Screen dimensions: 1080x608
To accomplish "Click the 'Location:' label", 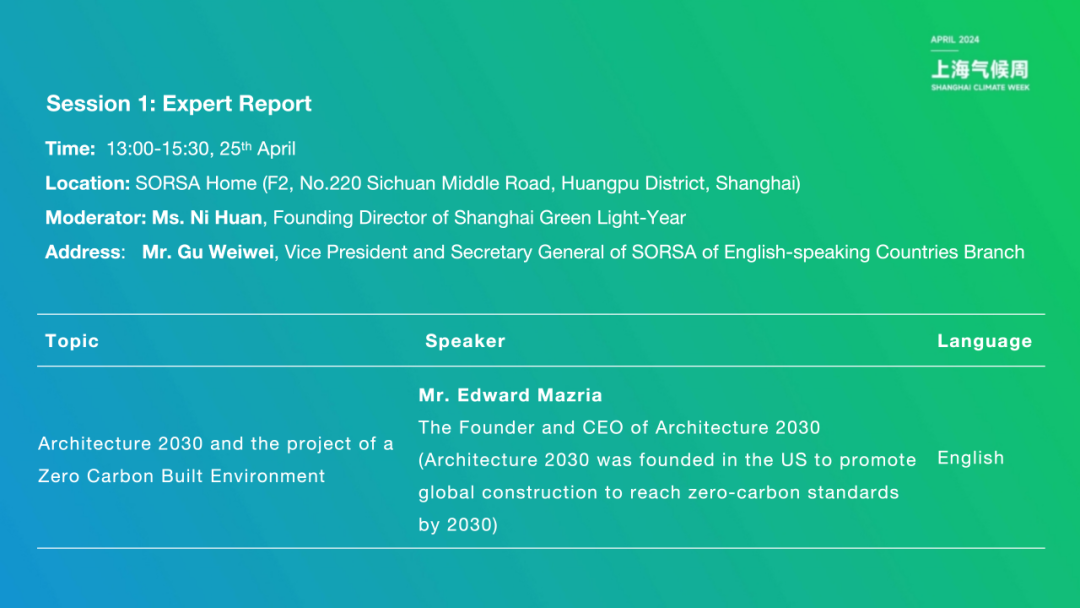I will click(87, 183).
